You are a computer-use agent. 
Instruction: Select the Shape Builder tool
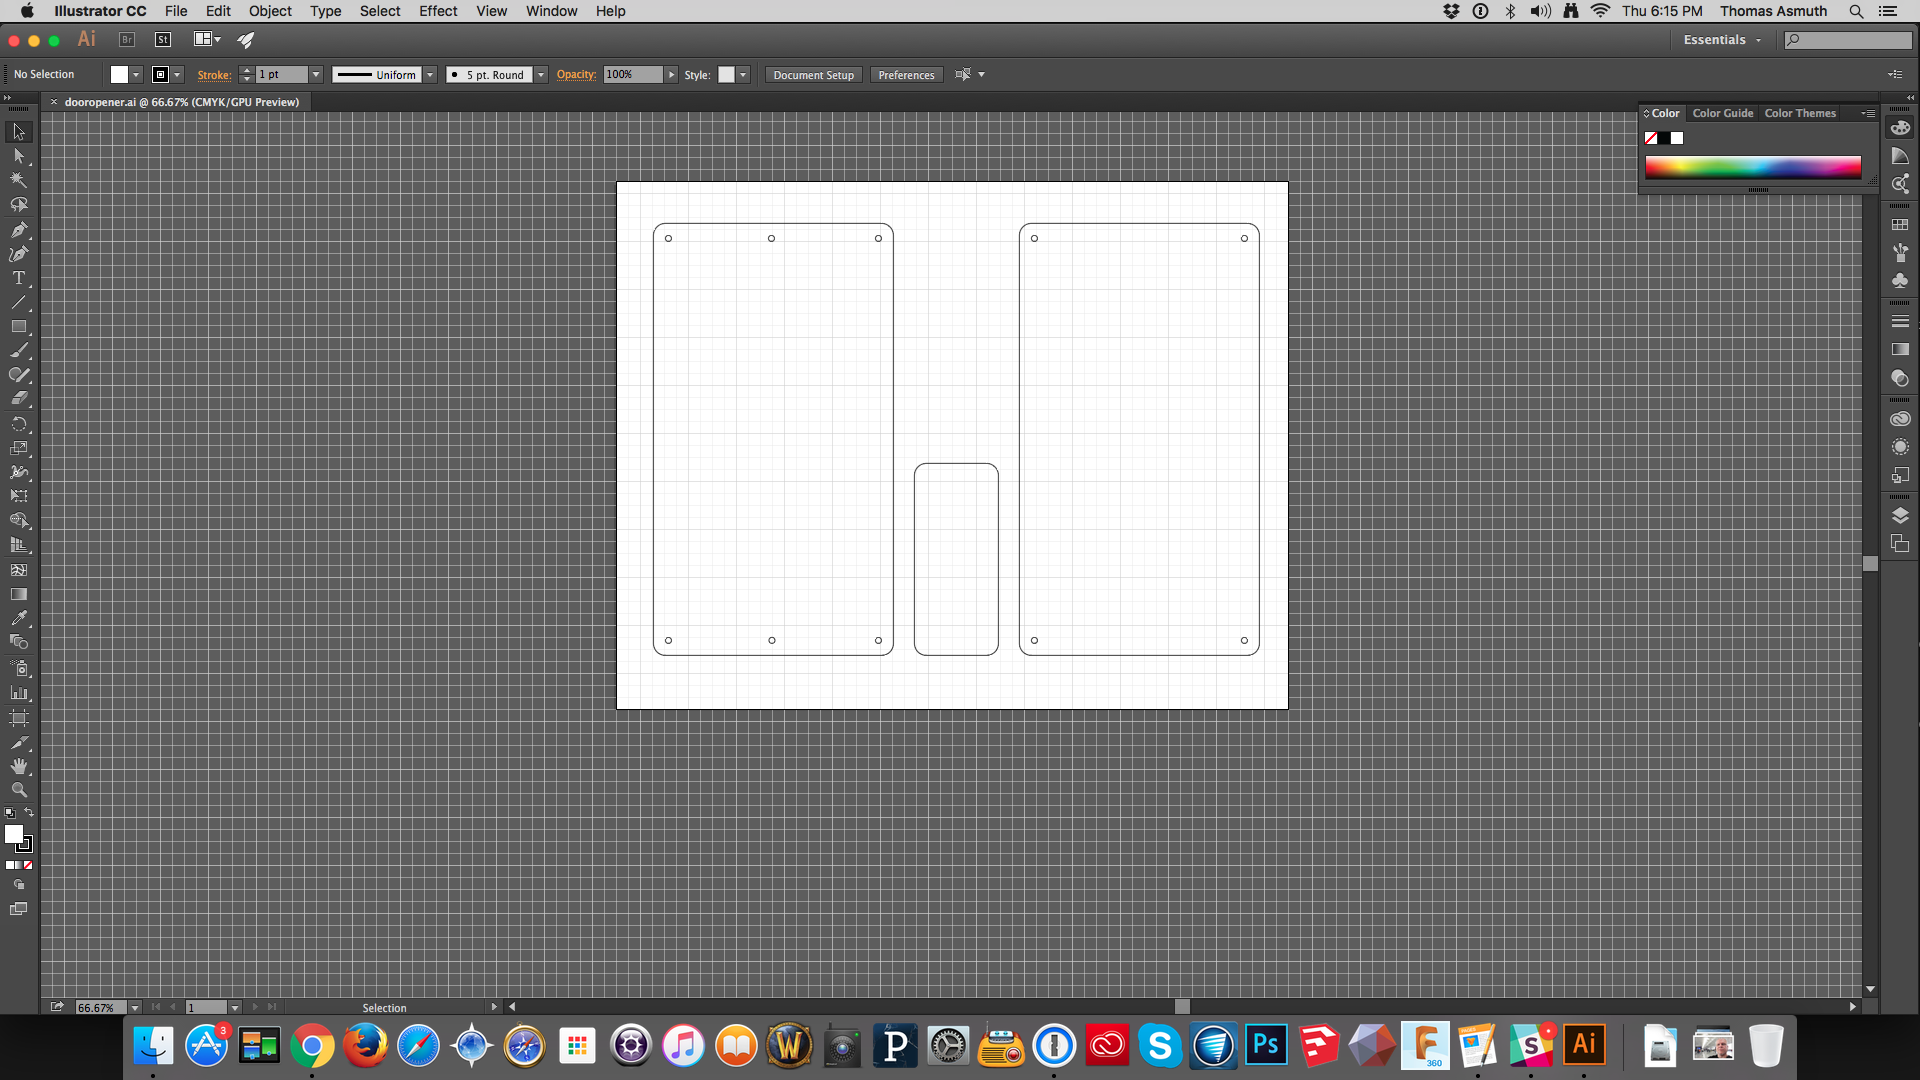coord(19,521)
